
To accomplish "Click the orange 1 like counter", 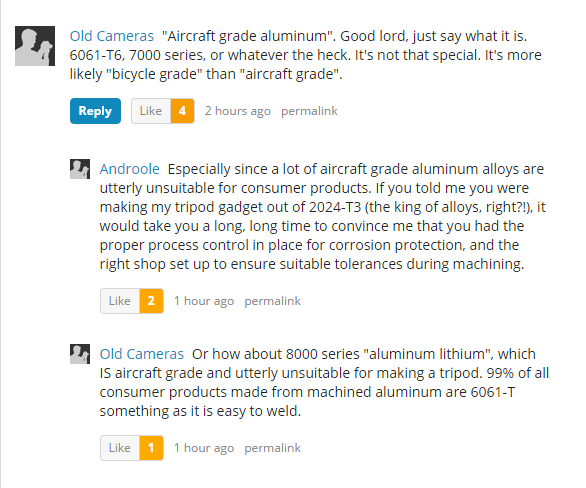I will [151, 448].
